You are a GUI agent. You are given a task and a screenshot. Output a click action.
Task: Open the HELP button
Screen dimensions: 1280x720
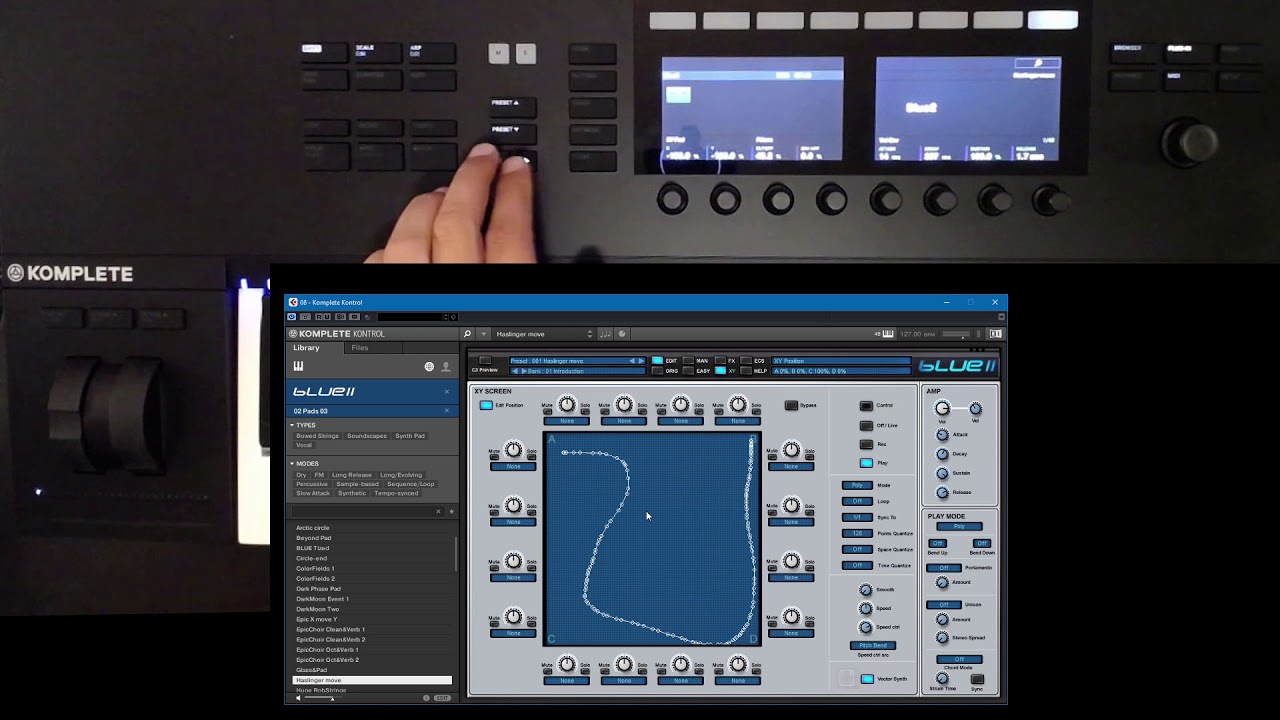[x=746, y=371]
